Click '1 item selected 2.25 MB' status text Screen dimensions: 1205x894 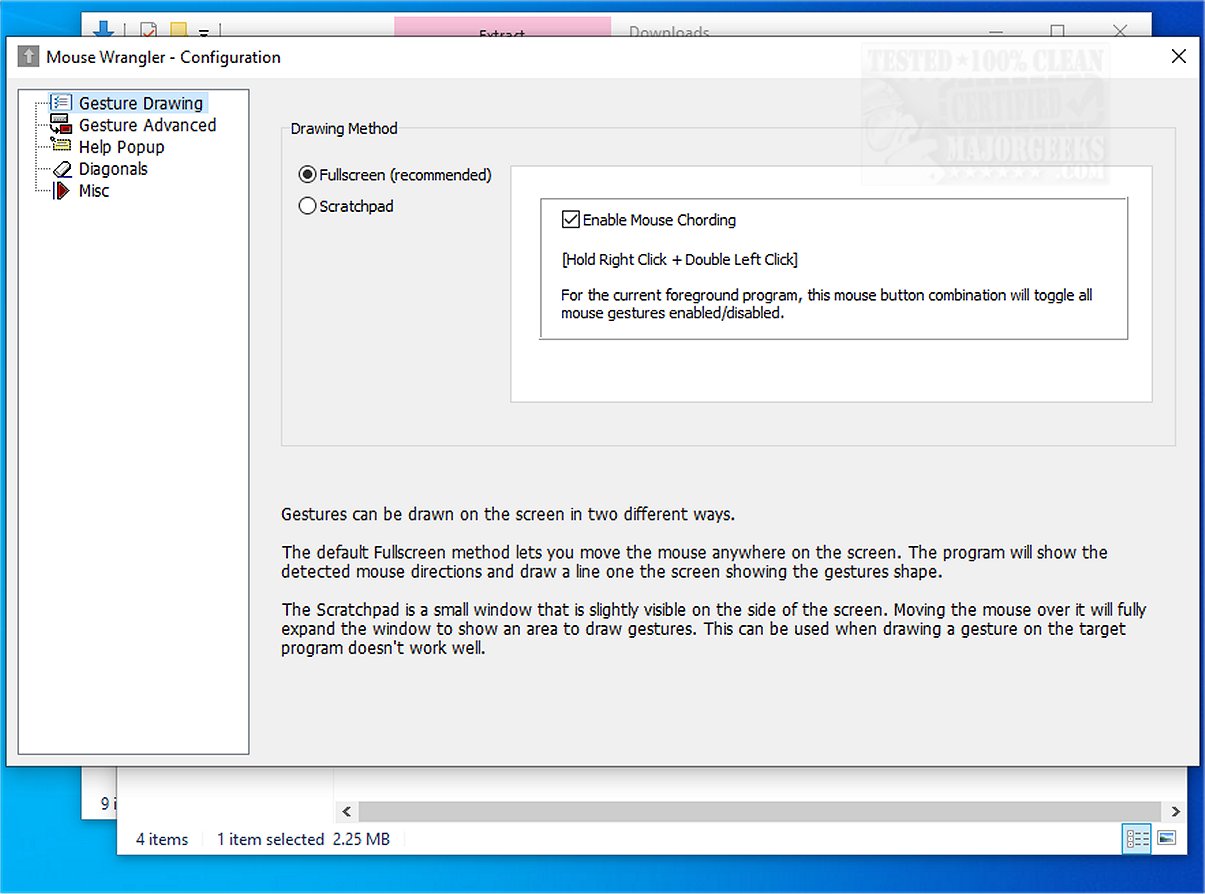(x=303, y=840)
